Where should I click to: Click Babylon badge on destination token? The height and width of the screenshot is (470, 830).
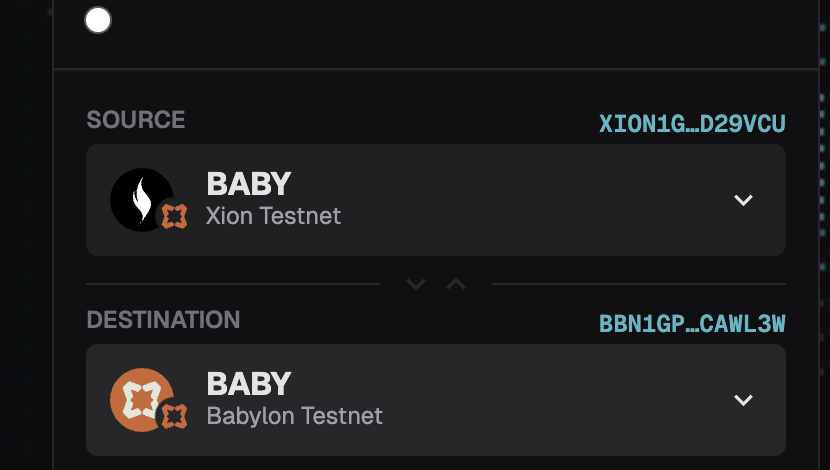(x=174, y=416)
